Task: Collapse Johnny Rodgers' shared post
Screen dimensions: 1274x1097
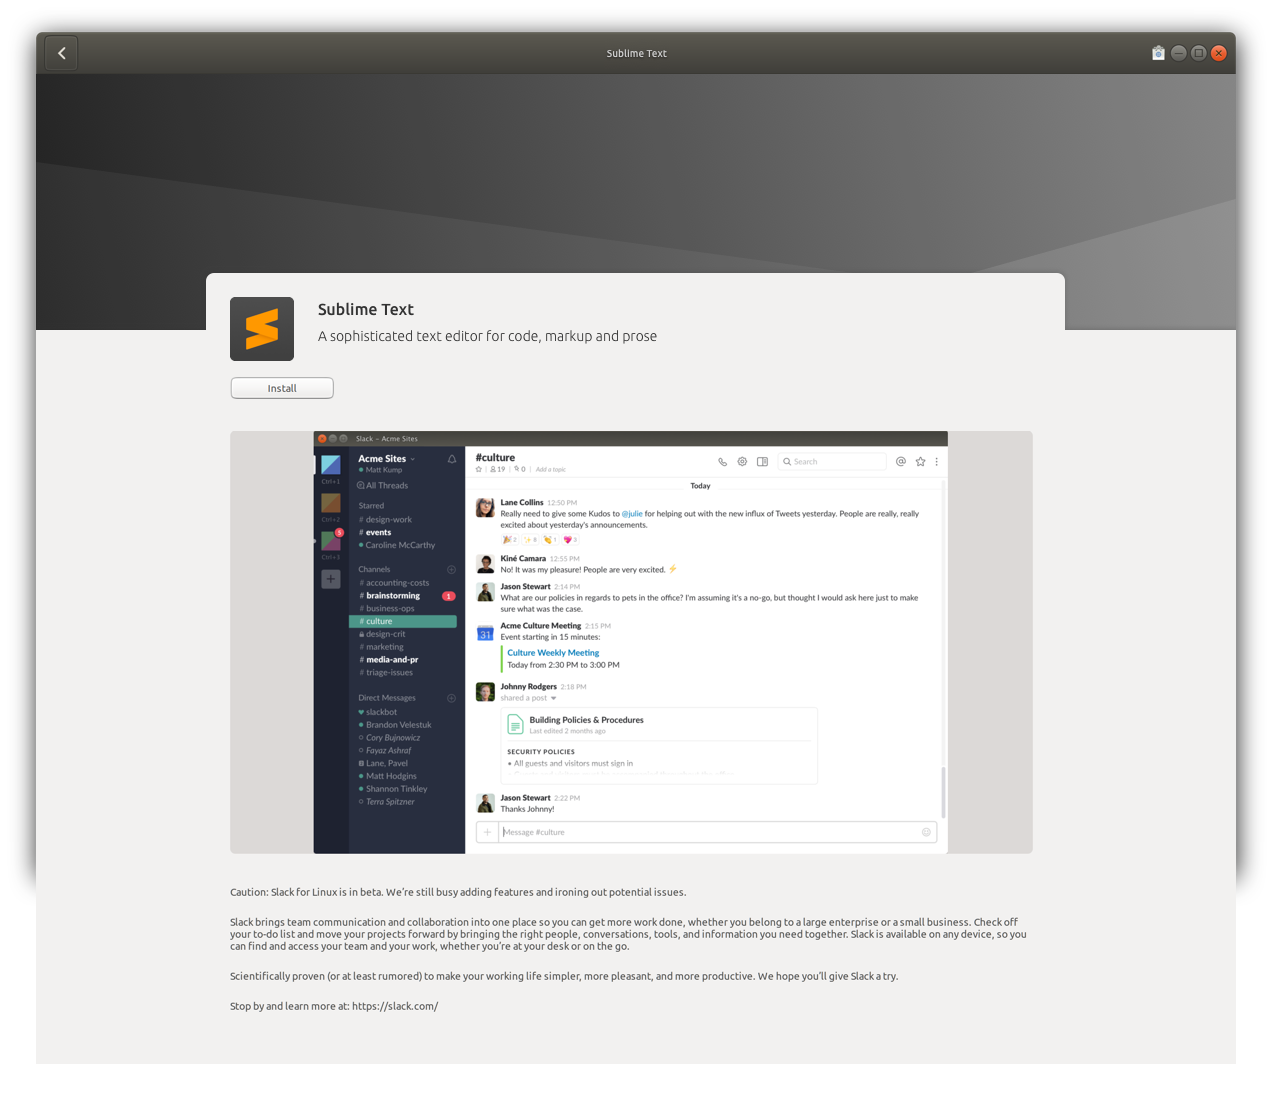Action: [553, 697]
